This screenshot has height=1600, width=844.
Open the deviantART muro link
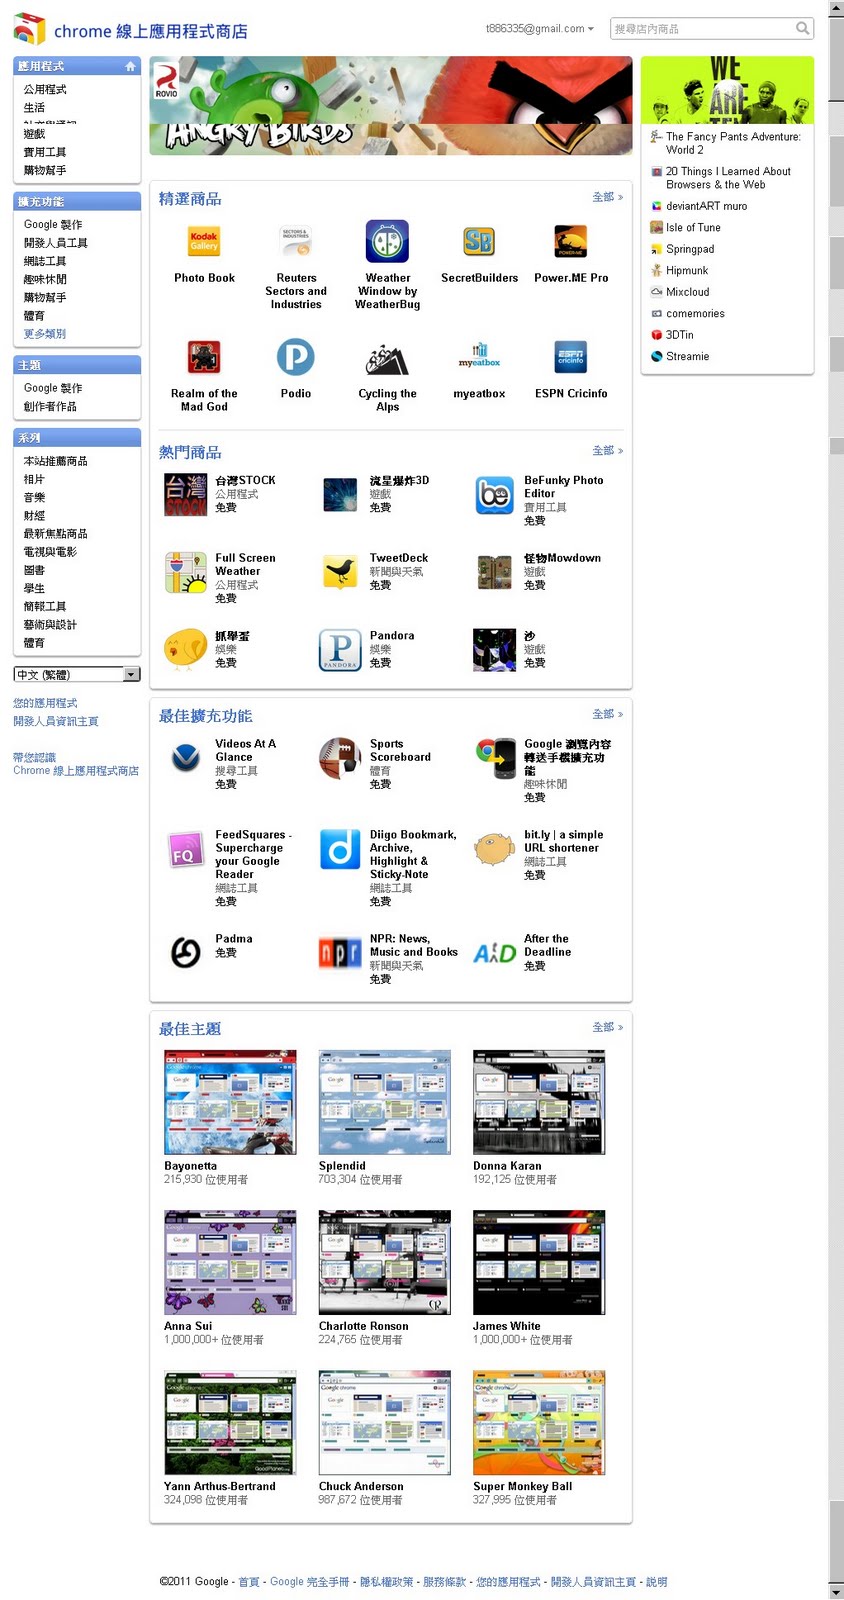point(706,206)
